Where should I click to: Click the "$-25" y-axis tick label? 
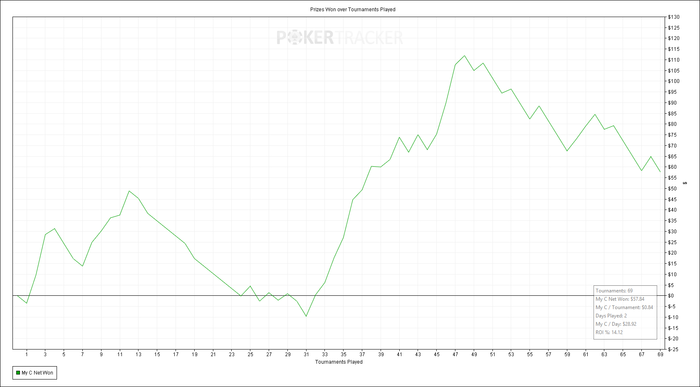coord(673,349)
